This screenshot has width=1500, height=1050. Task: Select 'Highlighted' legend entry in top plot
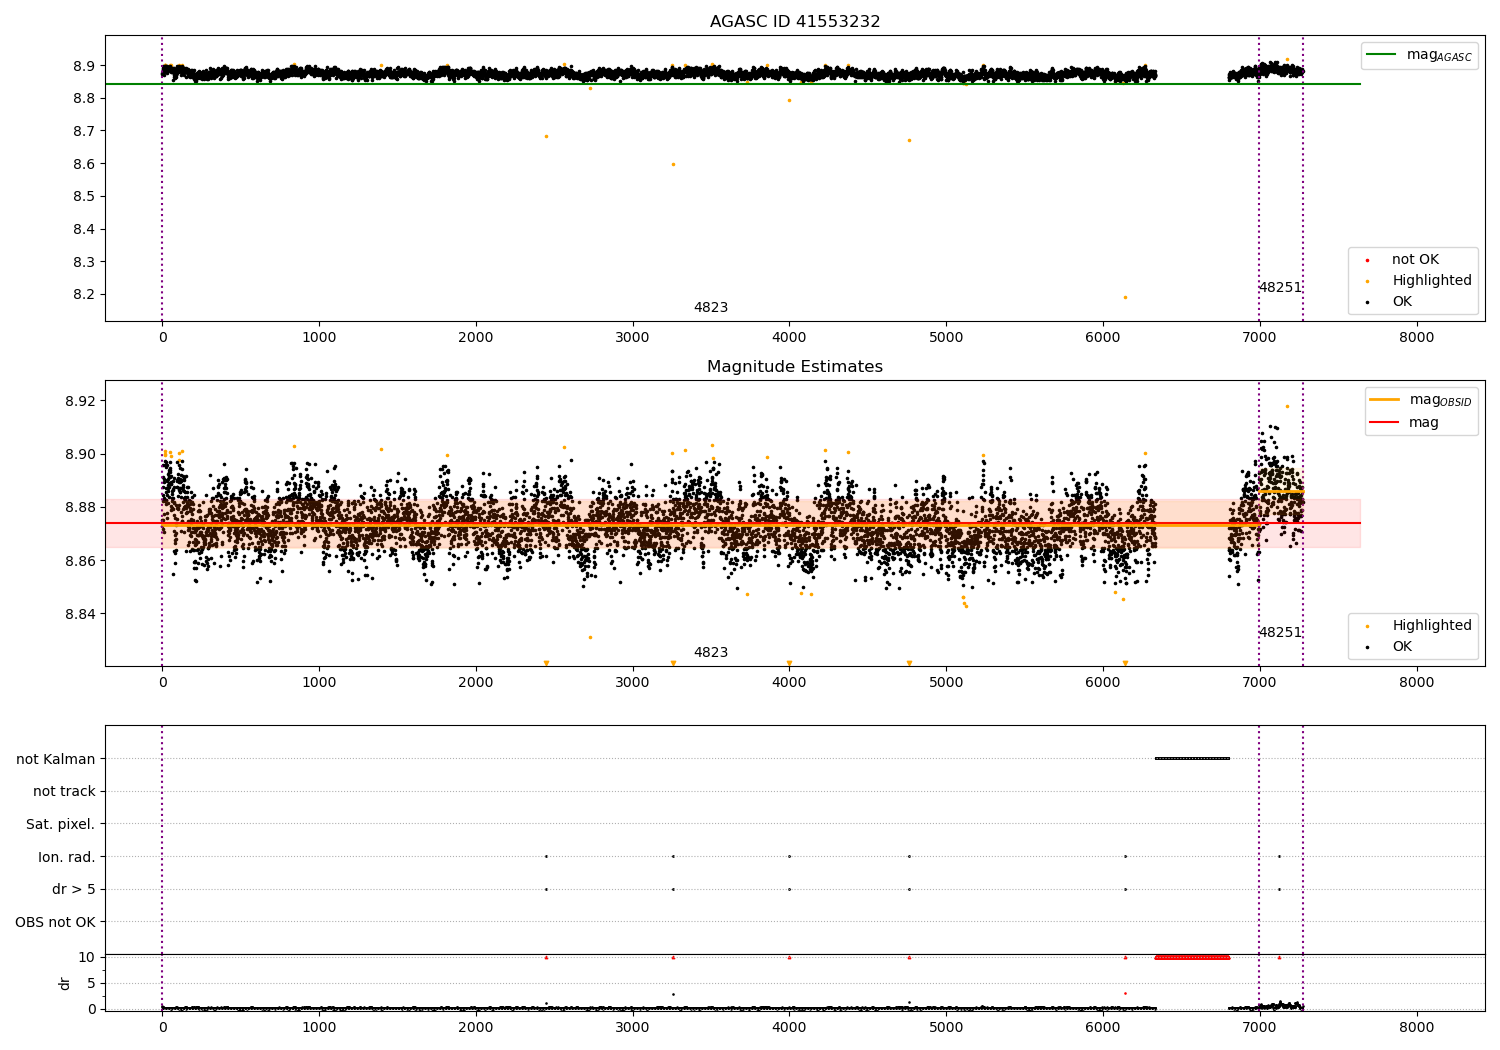[1431, 281]
